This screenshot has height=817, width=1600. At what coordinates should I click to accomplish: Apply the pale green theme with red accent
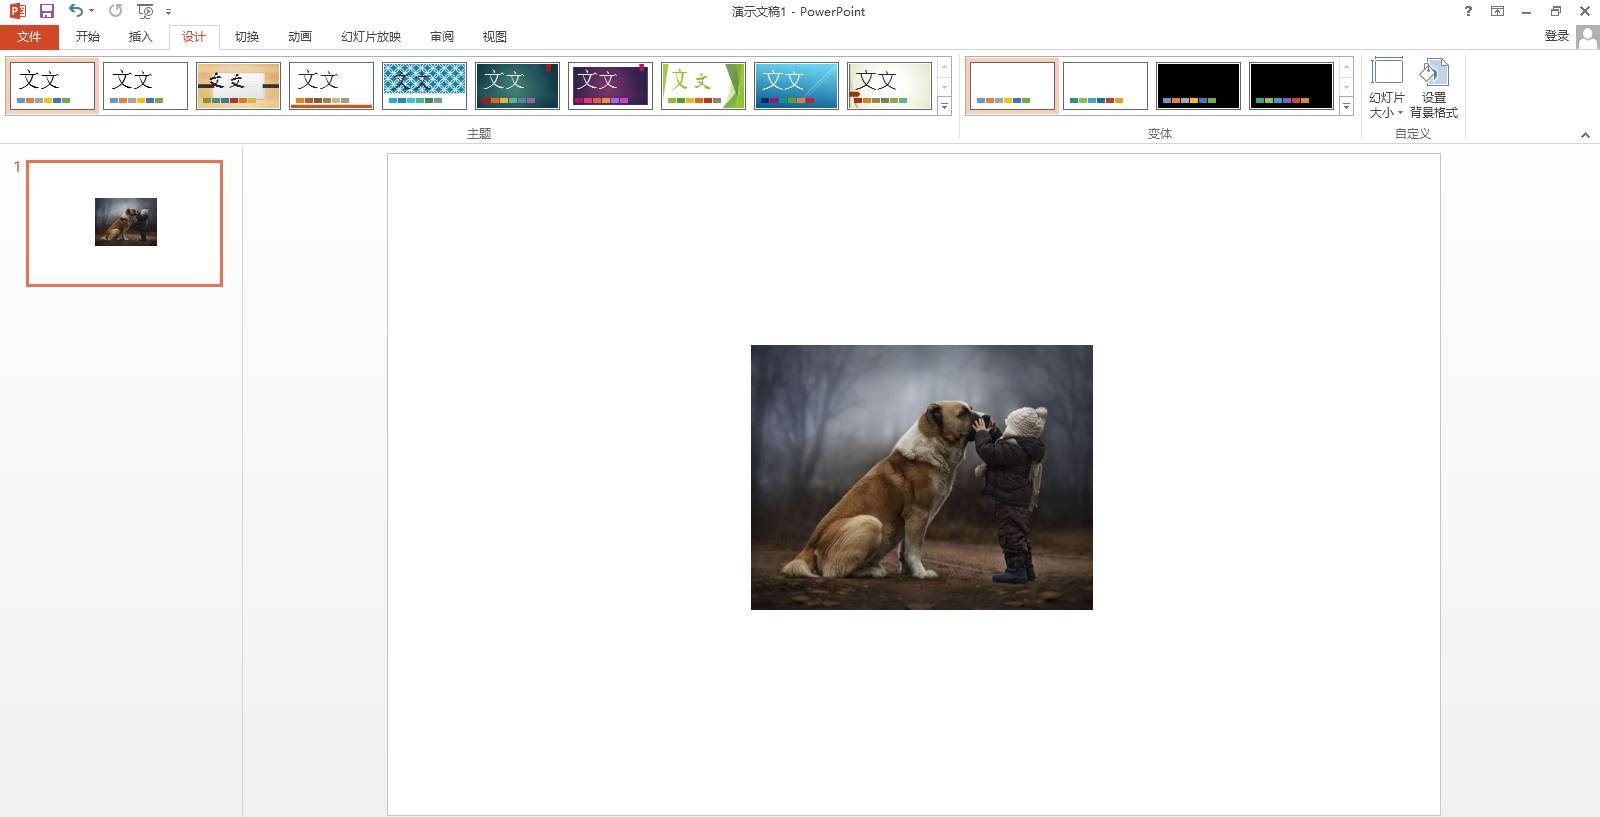click(889, 86)
